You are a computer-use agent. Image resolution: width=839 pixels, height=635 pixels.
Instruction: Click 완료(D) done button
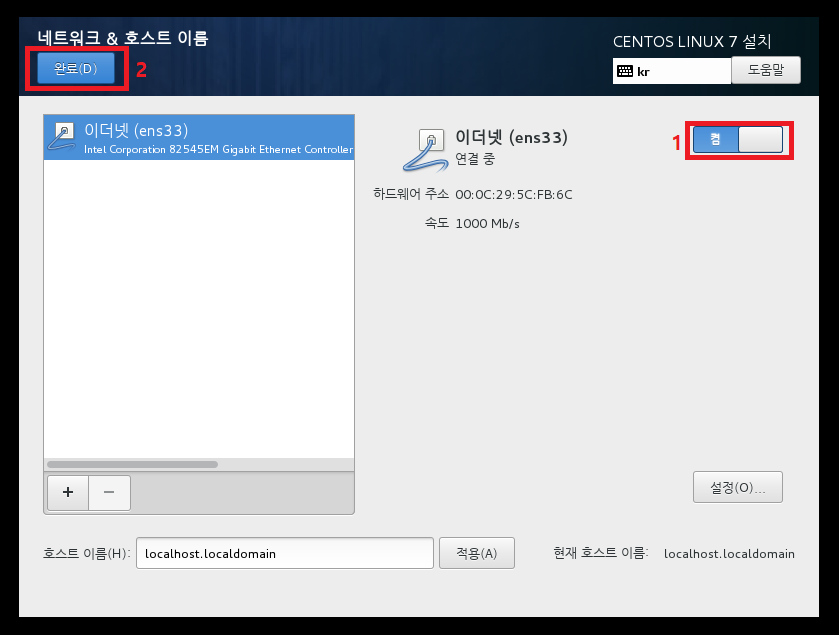click(76, 68)
